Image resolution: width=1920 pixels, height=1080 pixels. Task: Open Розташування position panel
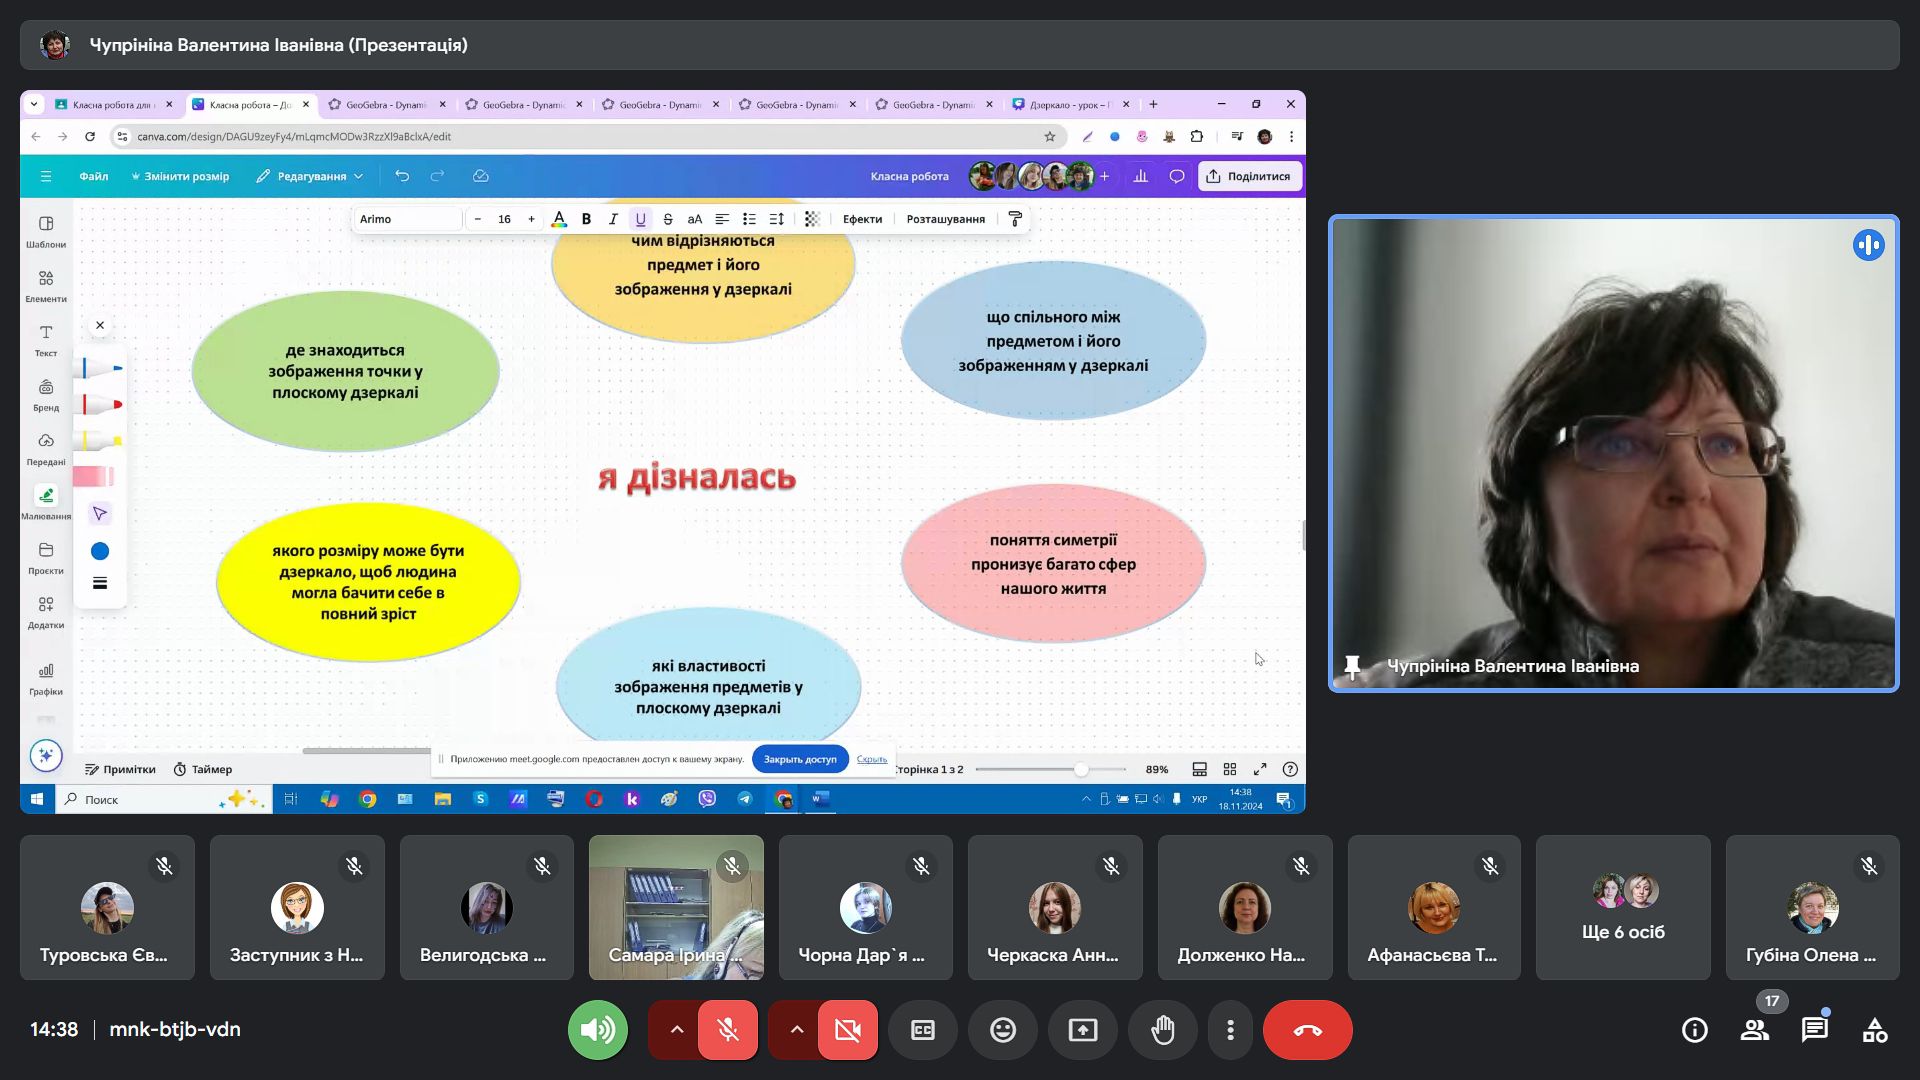point(945,219)
